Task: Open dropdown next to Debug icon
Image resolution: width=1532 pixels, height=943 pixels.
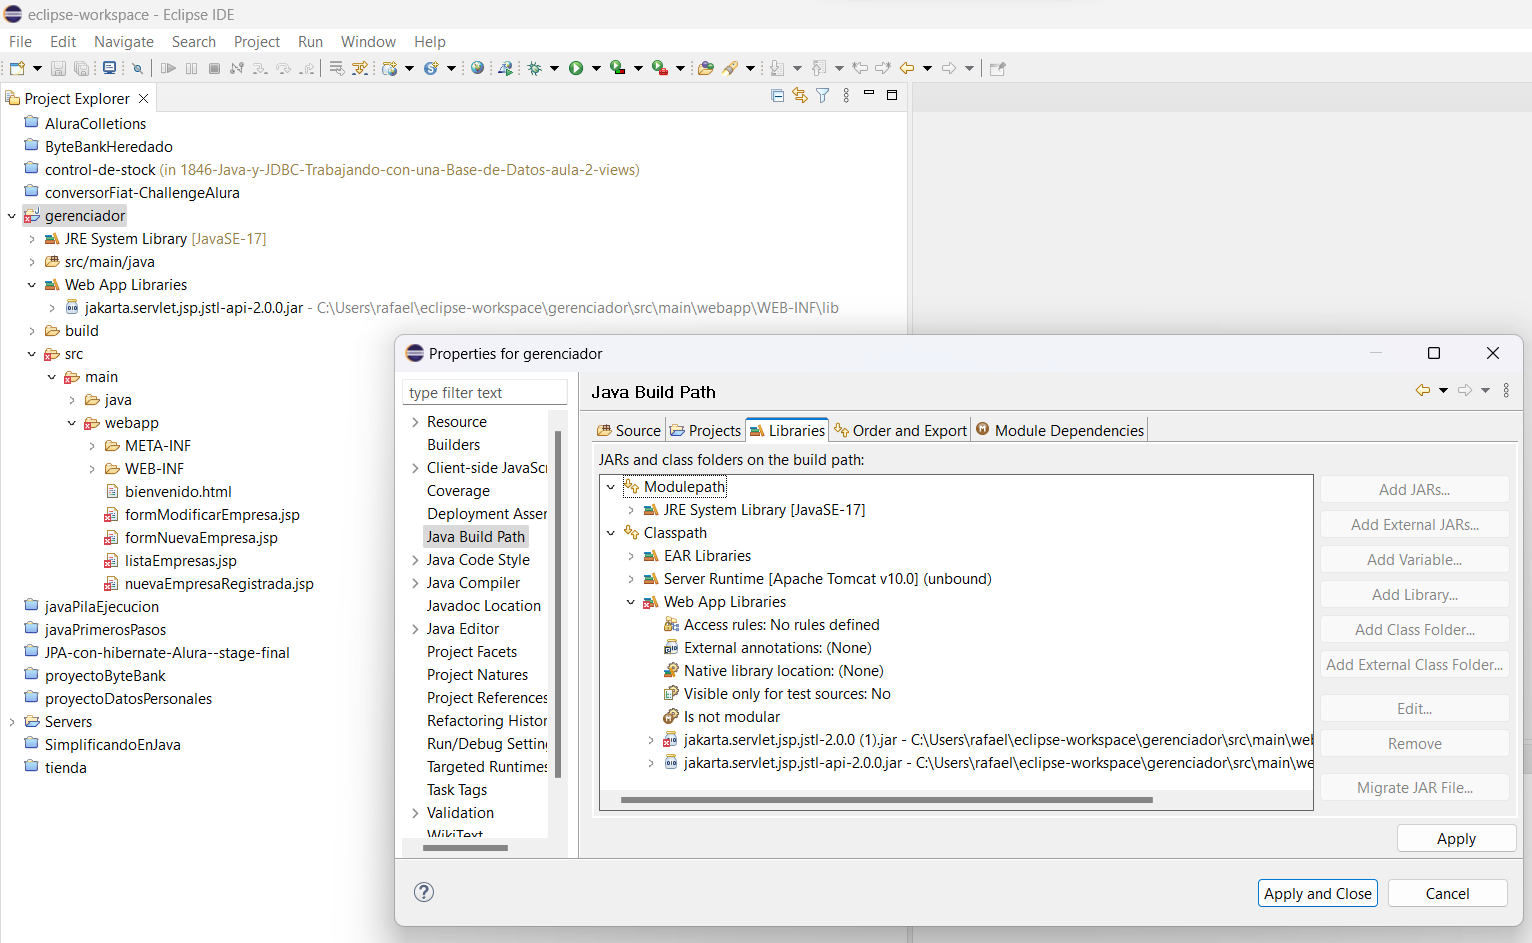Action: 554,68
